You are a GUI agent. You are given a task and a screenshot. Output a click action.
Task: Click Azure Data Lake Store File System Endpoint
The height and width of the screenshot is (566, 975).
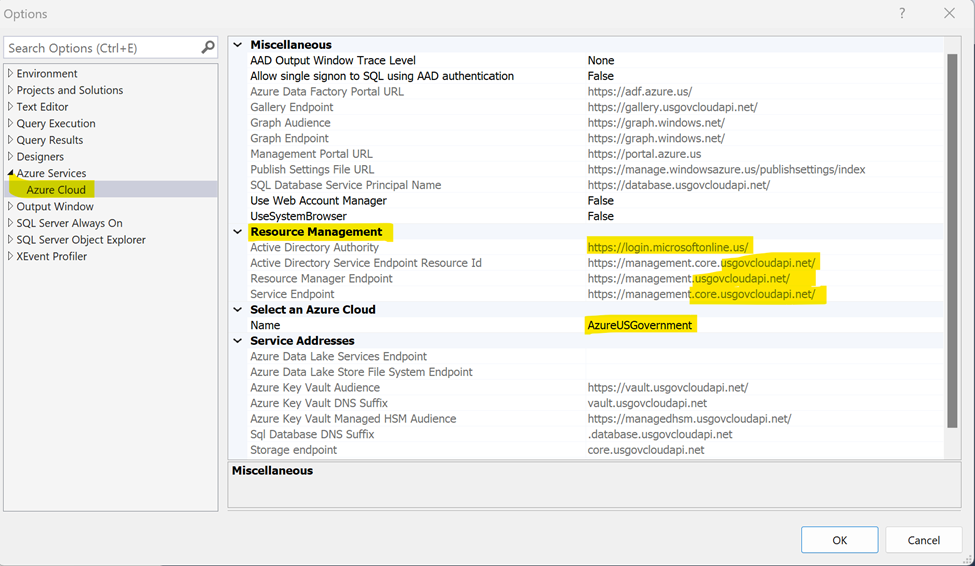pos(361,371)
